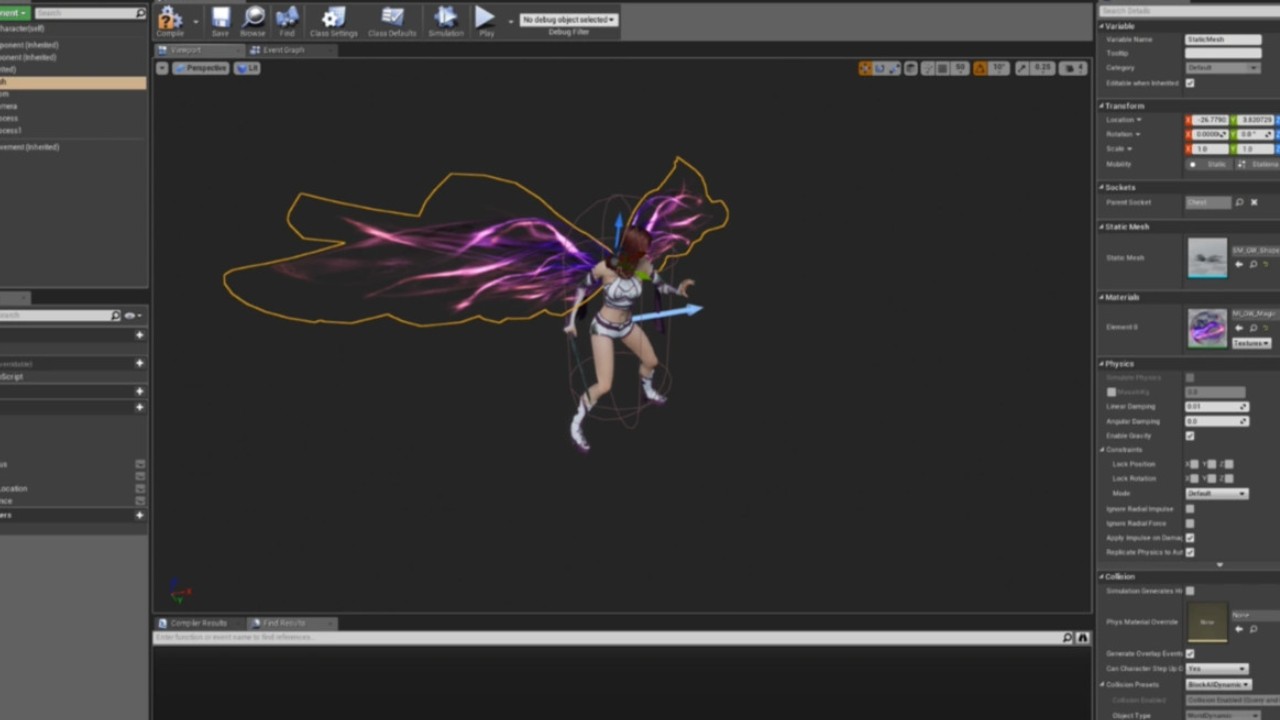Screen dimensions: 1280x720
Task: Open the Location type dropdown arrow
Action: (1138, 120)
